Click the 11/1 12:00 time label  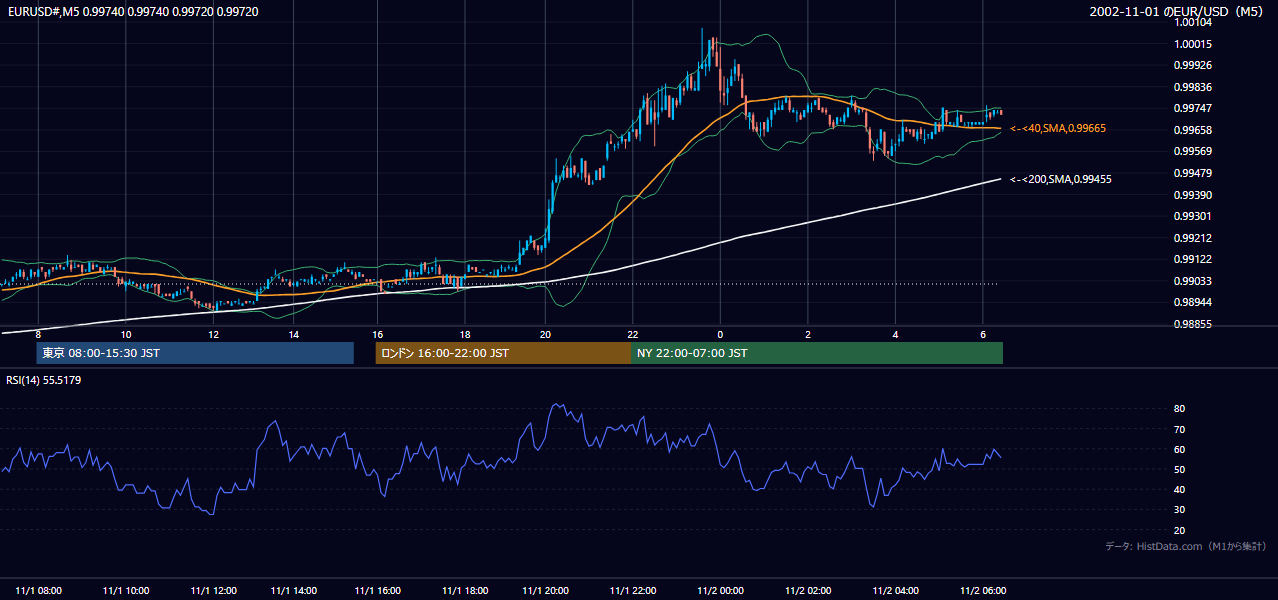click(213, 591)
